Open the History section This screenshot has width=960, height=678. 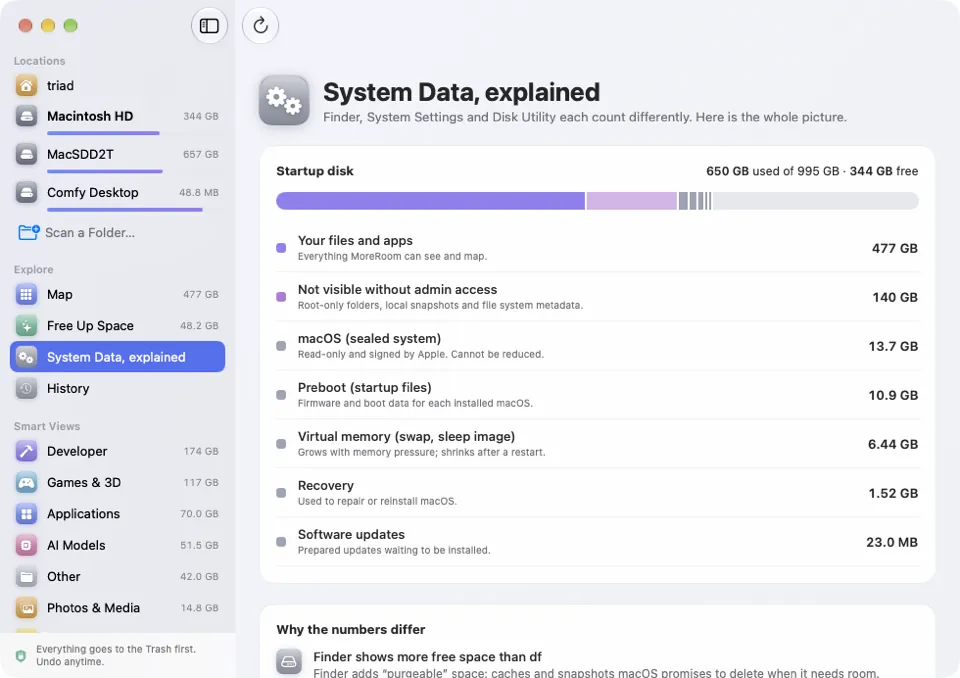coord(118,388)
